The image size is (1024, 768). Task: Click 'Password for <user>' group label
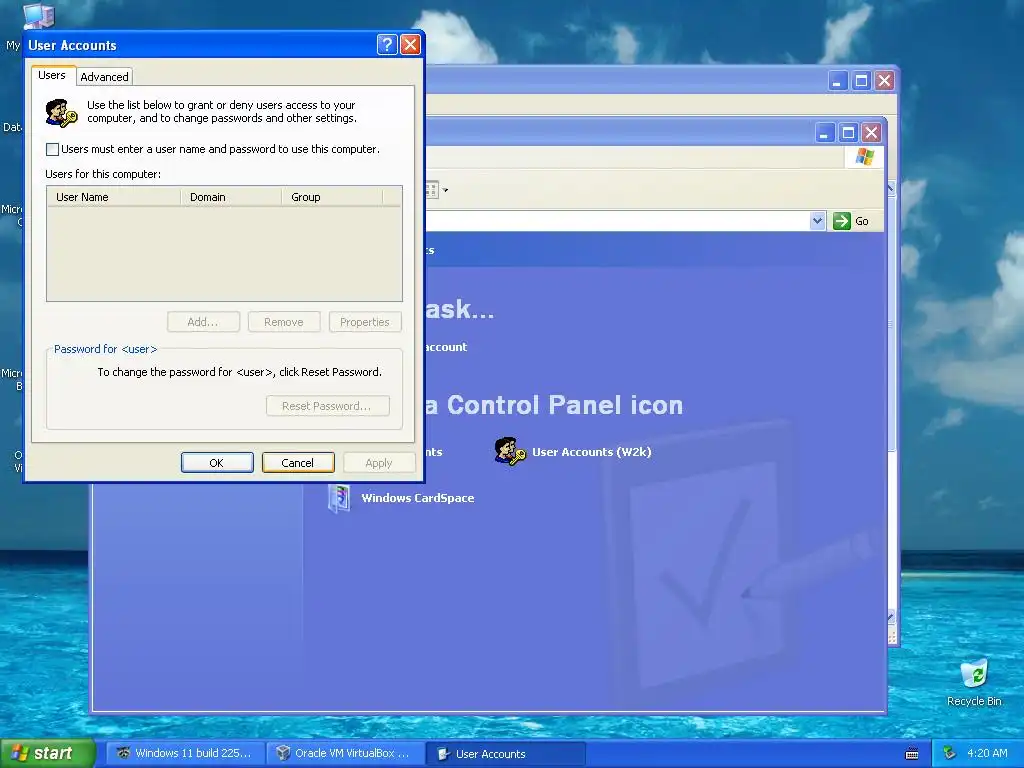tap(105, 349)
